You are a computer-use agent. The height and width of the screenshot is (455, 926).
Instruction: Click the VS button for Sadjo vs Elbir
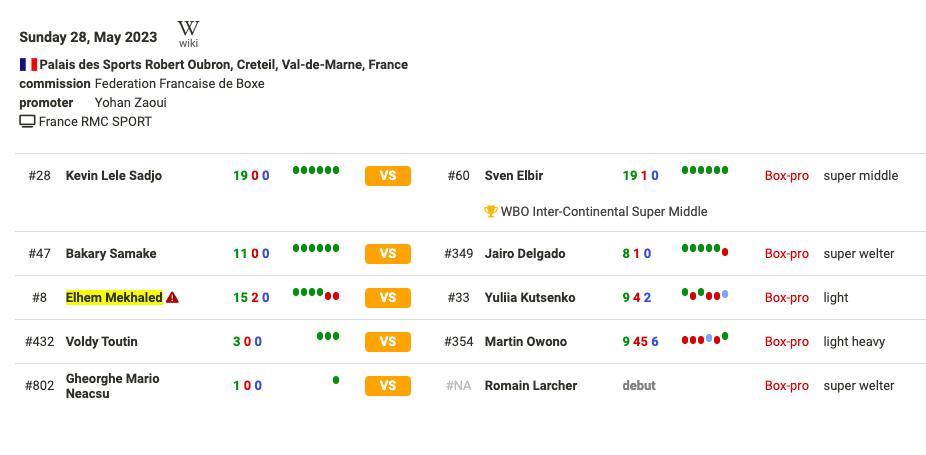coord(387,176)
